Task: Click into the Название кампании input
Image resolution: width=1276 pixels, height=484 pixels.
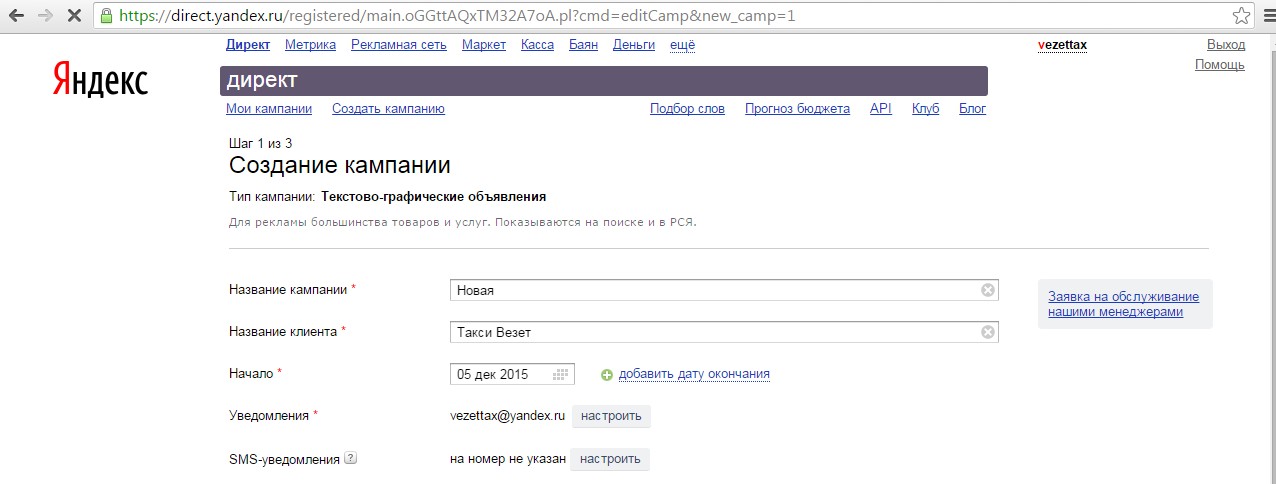Action: [724, 290]
